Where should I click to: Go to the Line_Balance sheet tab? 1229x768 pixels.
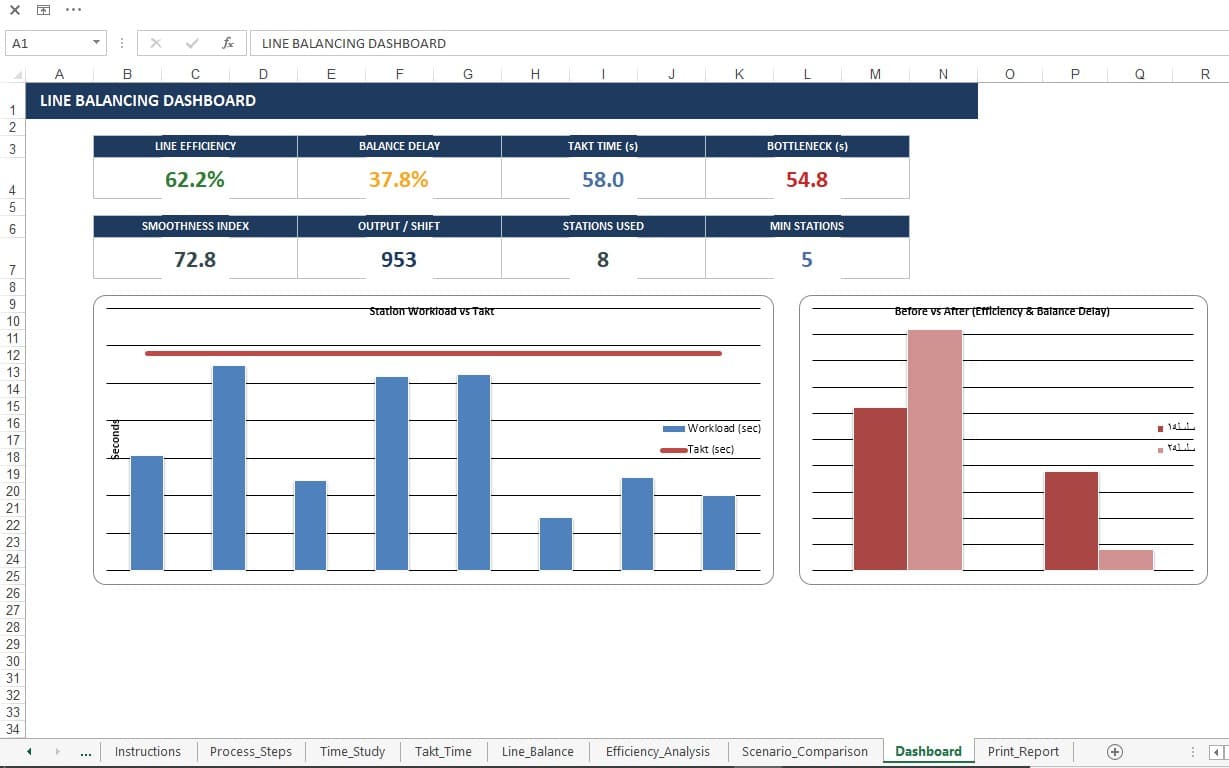pos(538,751)
